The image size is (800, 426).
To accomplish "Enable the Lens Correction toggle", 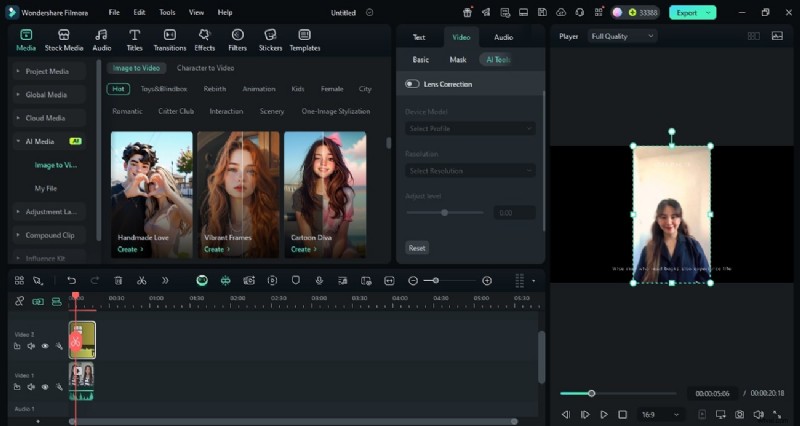I will 412,84.
